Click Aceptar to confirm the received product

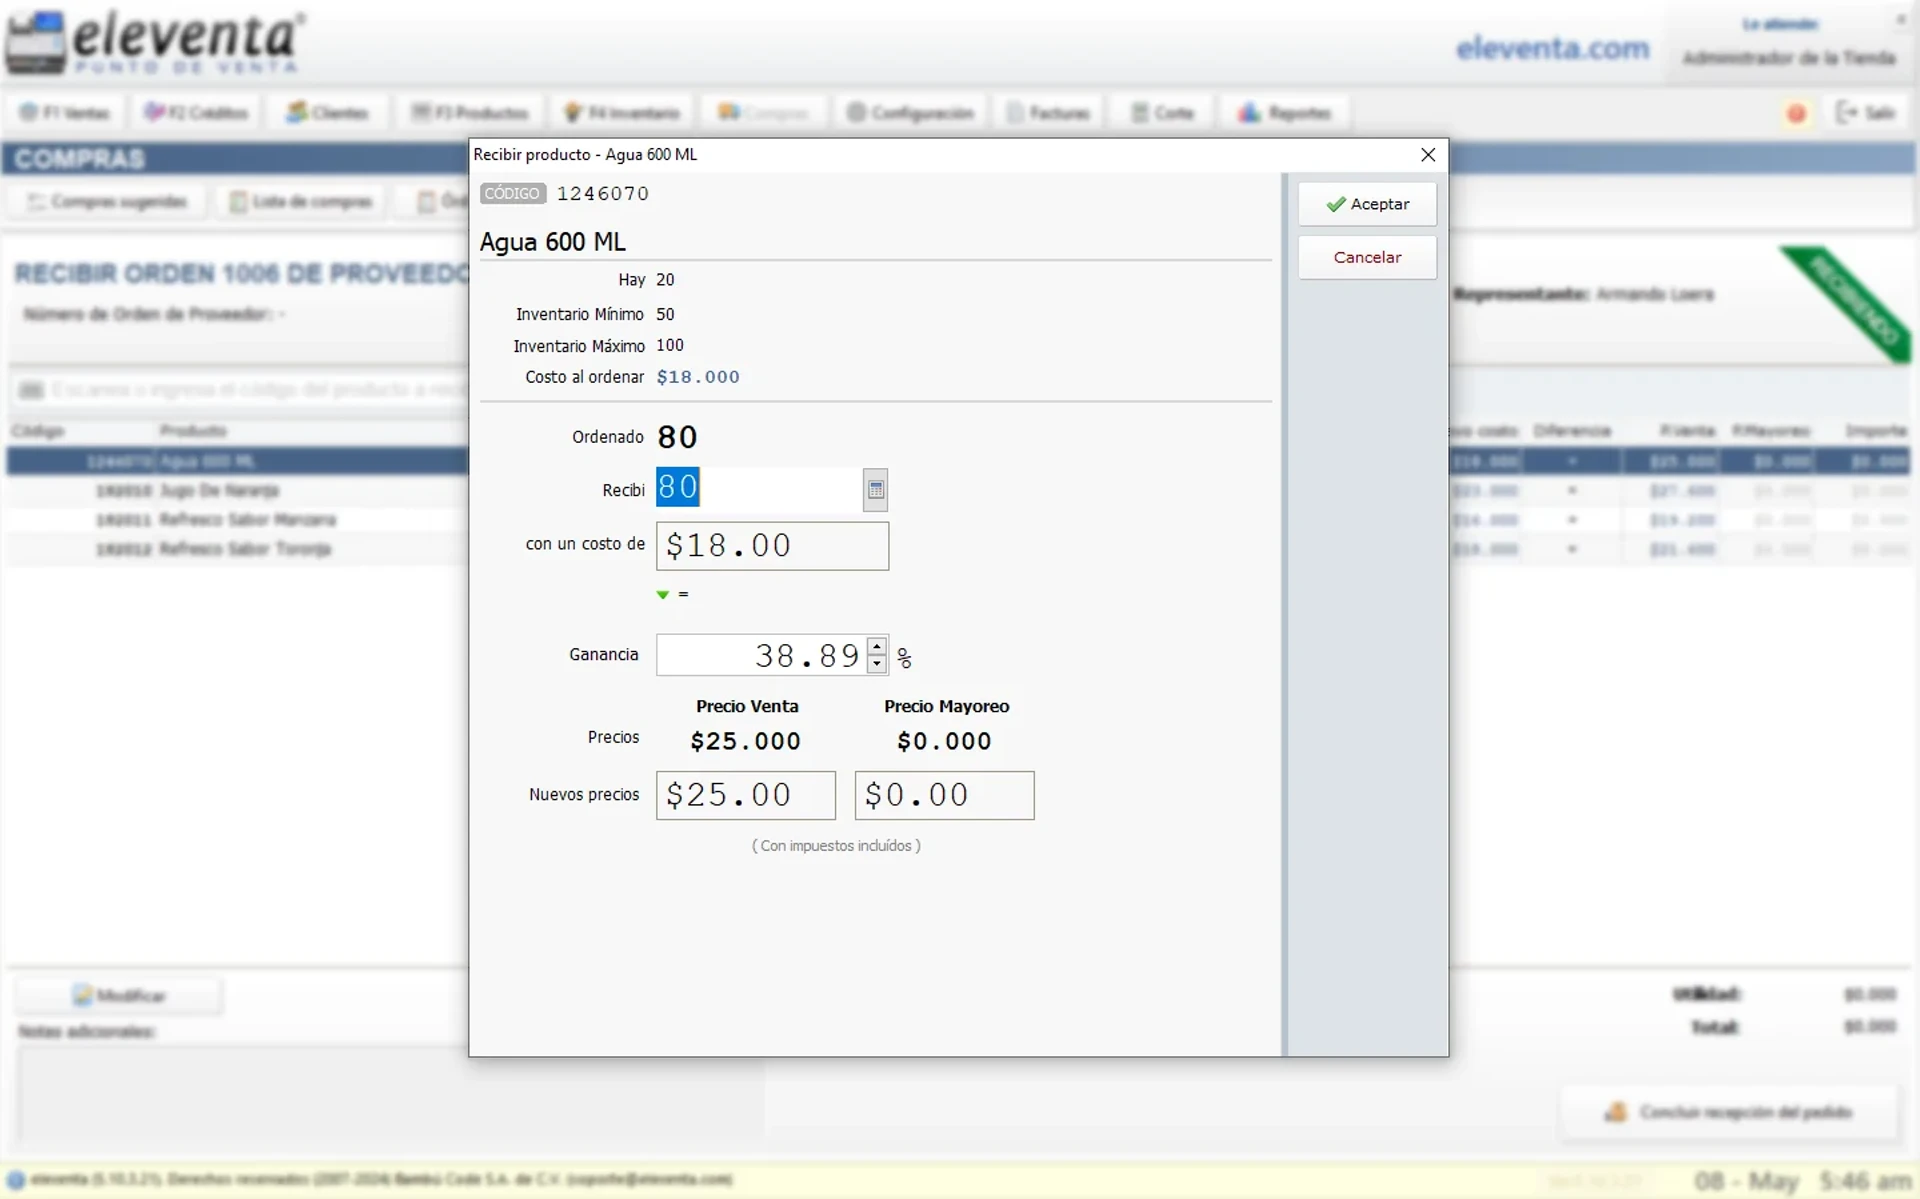click(x=1366, y=204)
